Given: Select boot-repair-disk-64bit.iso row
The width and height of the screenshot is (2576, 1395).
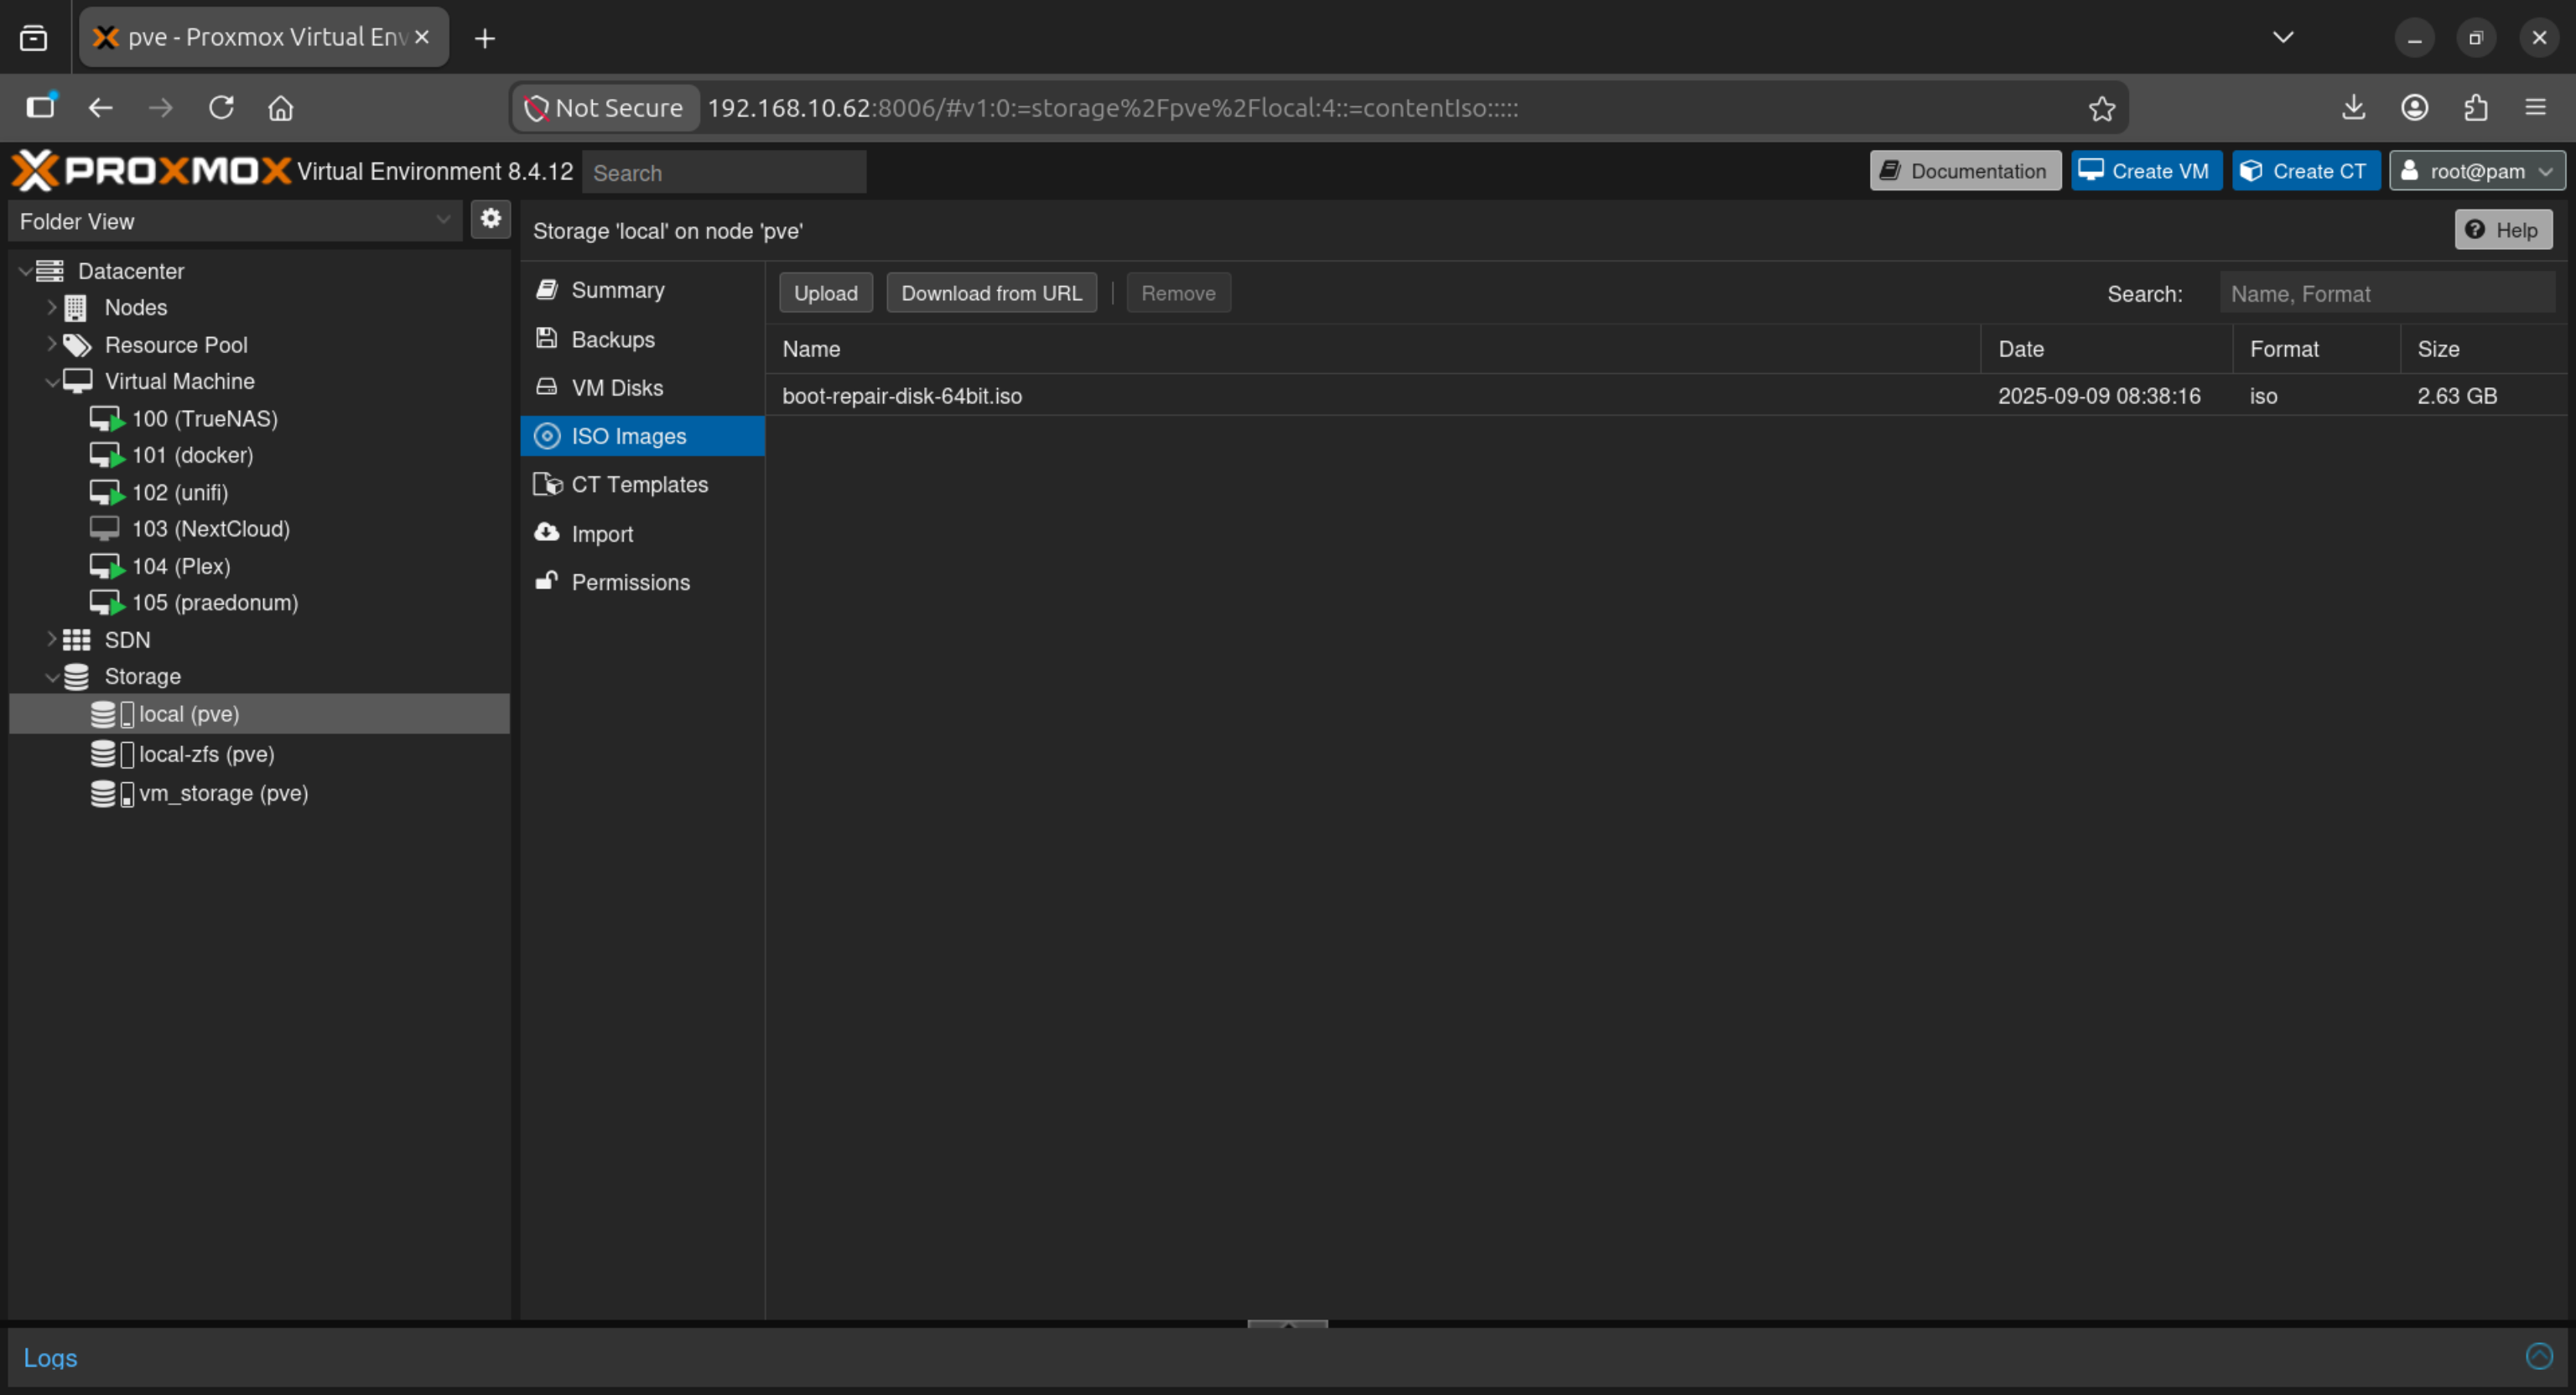Looking at the screenshot, I should pyautogui.click(x=1667, y=396).
